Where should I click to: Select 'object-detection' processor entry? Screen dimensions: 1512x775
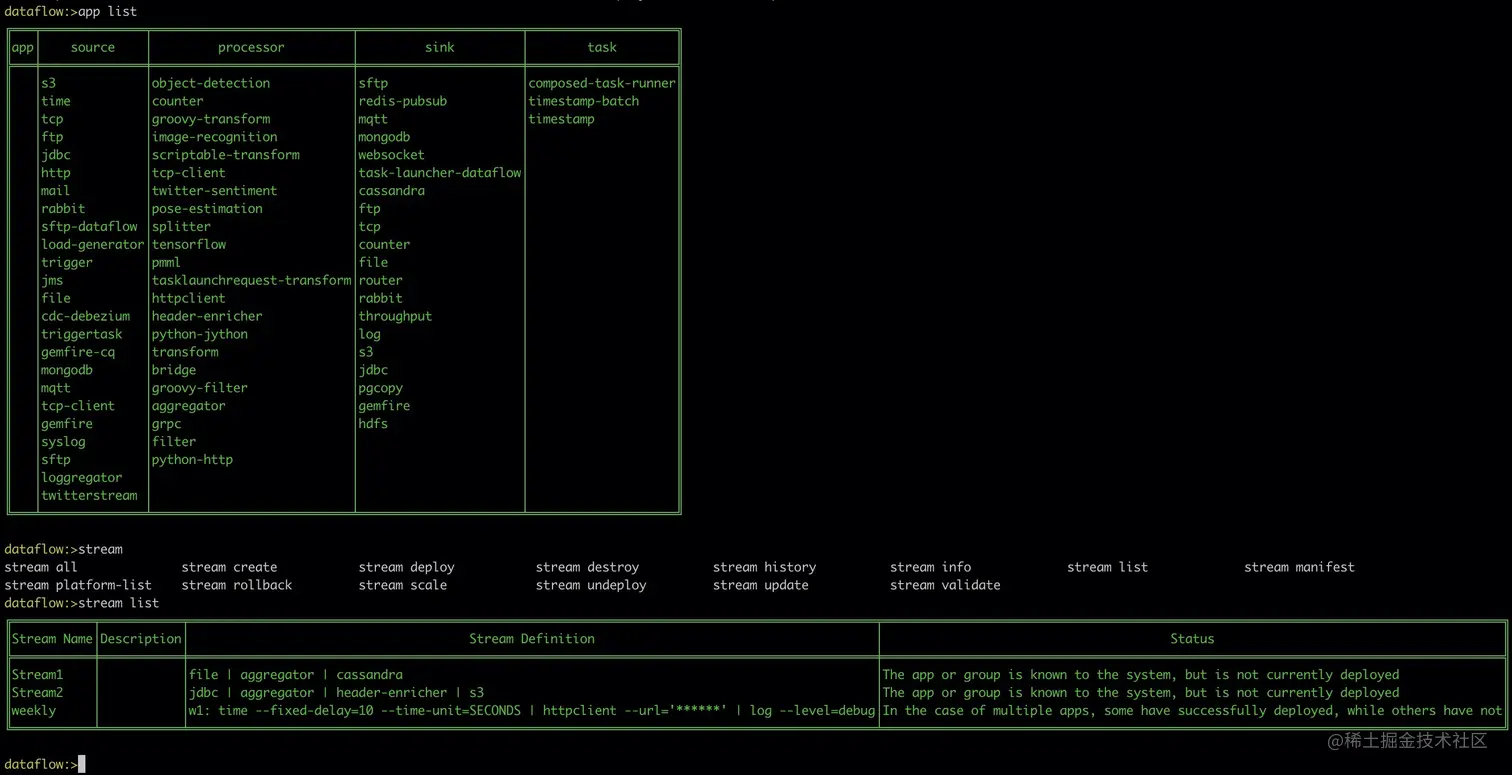point(211,83)
